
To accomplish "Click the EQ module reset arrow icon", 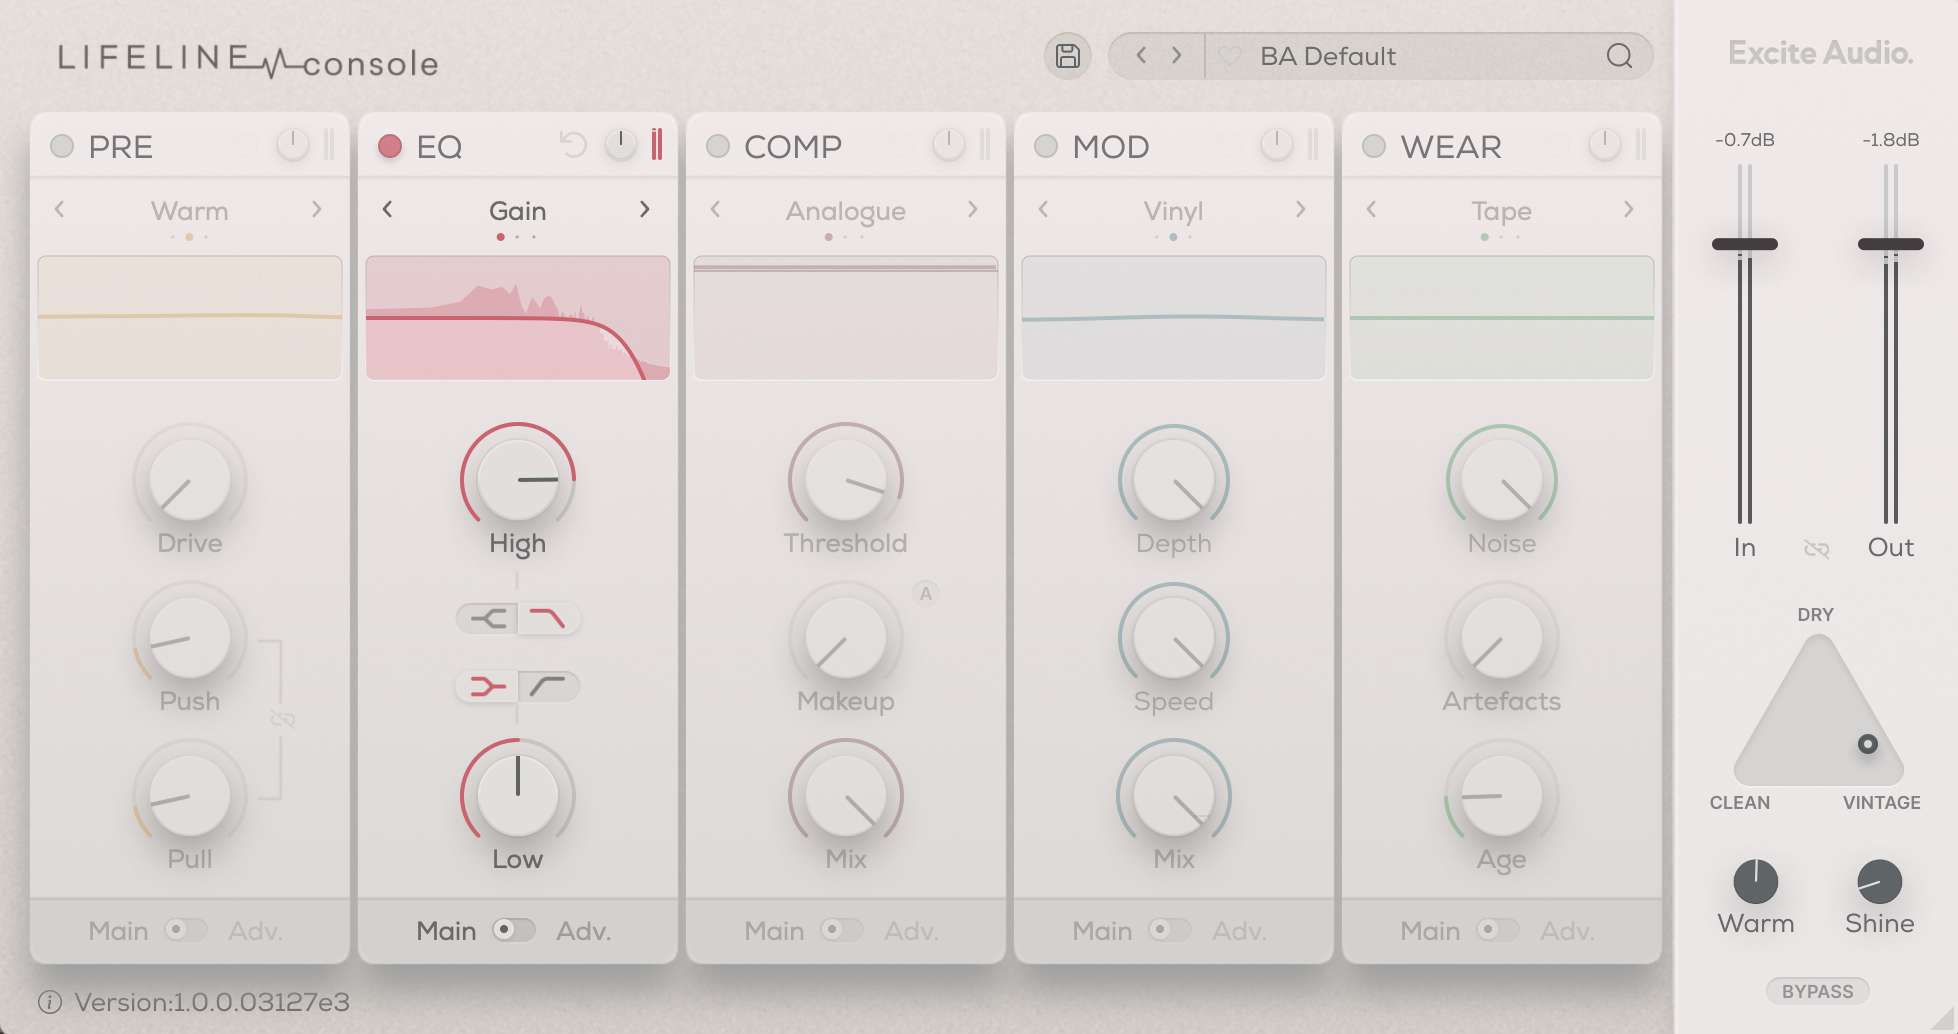I will [x=573, y=146].
